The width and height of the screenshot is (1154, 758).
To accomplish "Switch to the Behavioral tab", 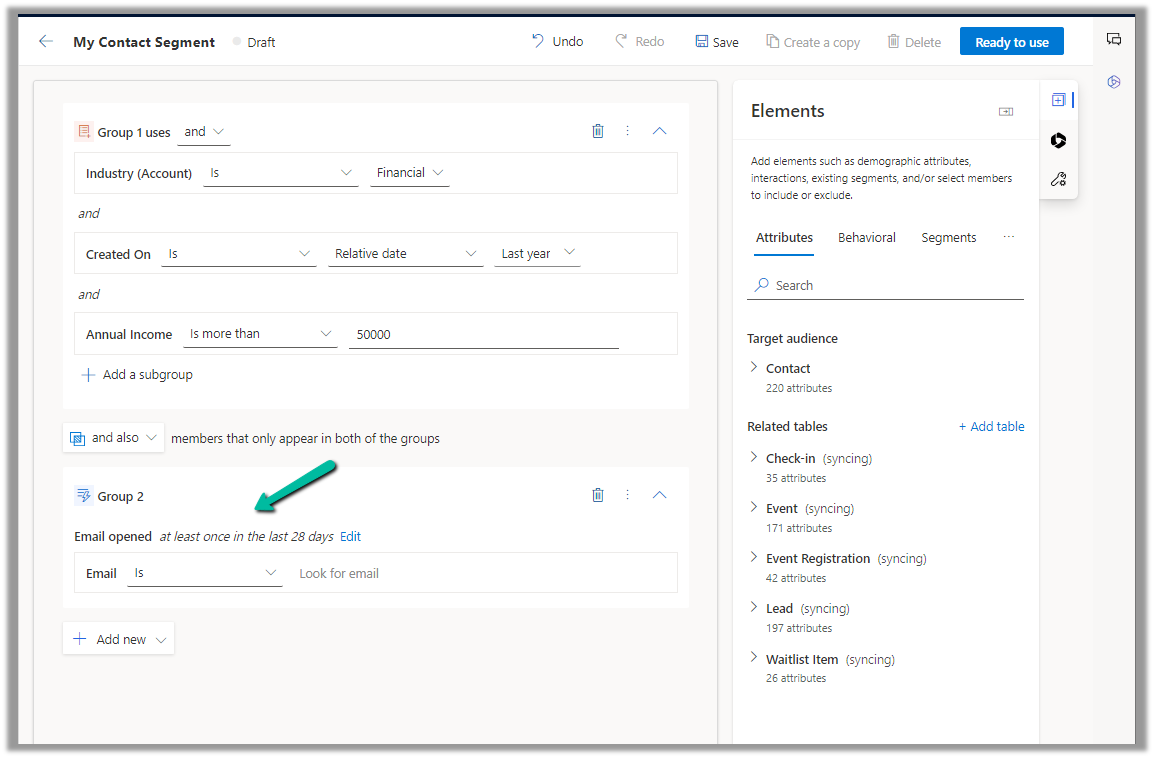I will pyautogui.click(x=866, y=238).
